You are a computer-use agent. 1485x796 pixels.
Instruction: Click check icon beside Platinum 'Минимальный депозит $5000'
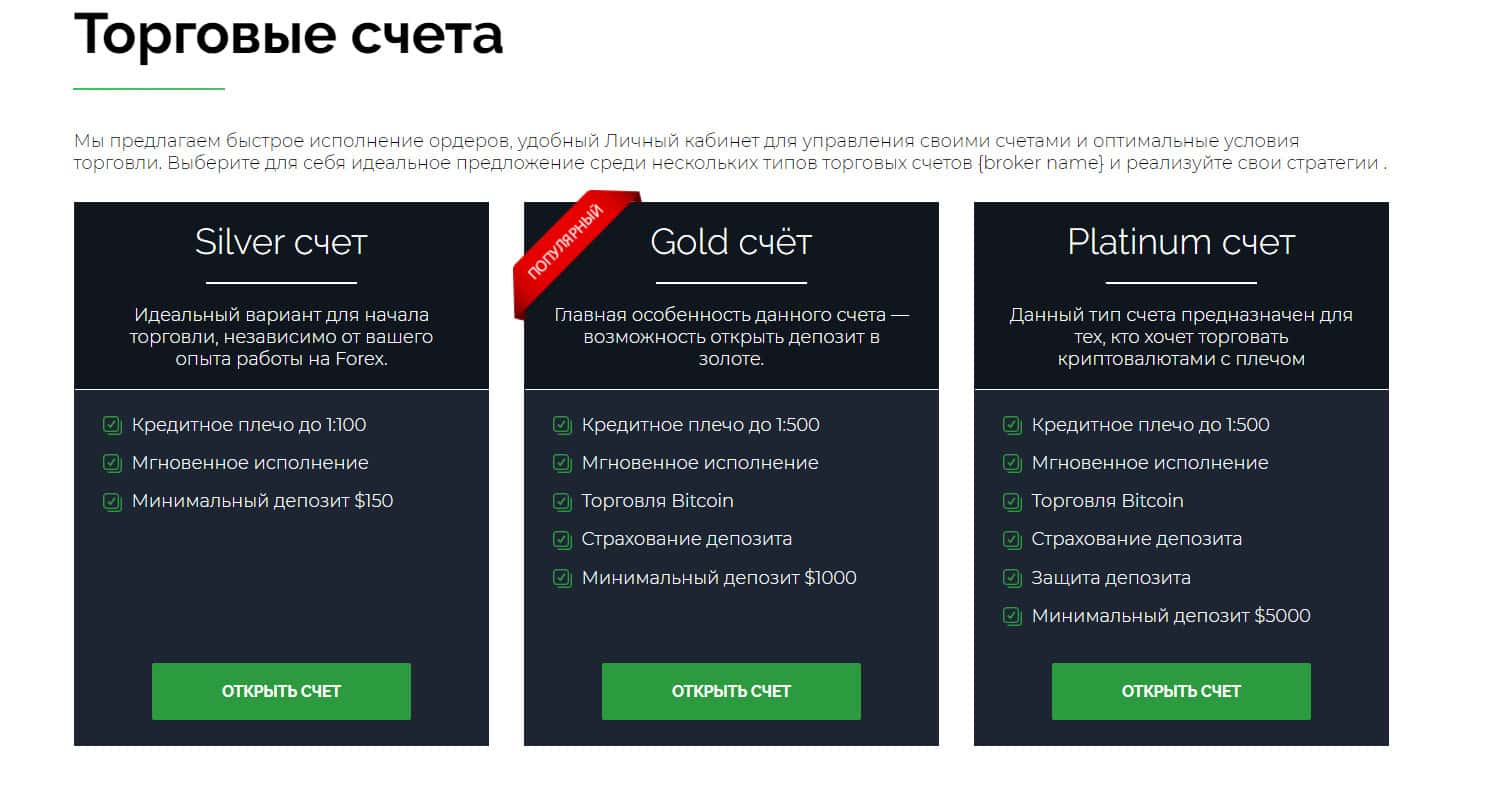pos(1012,616)
